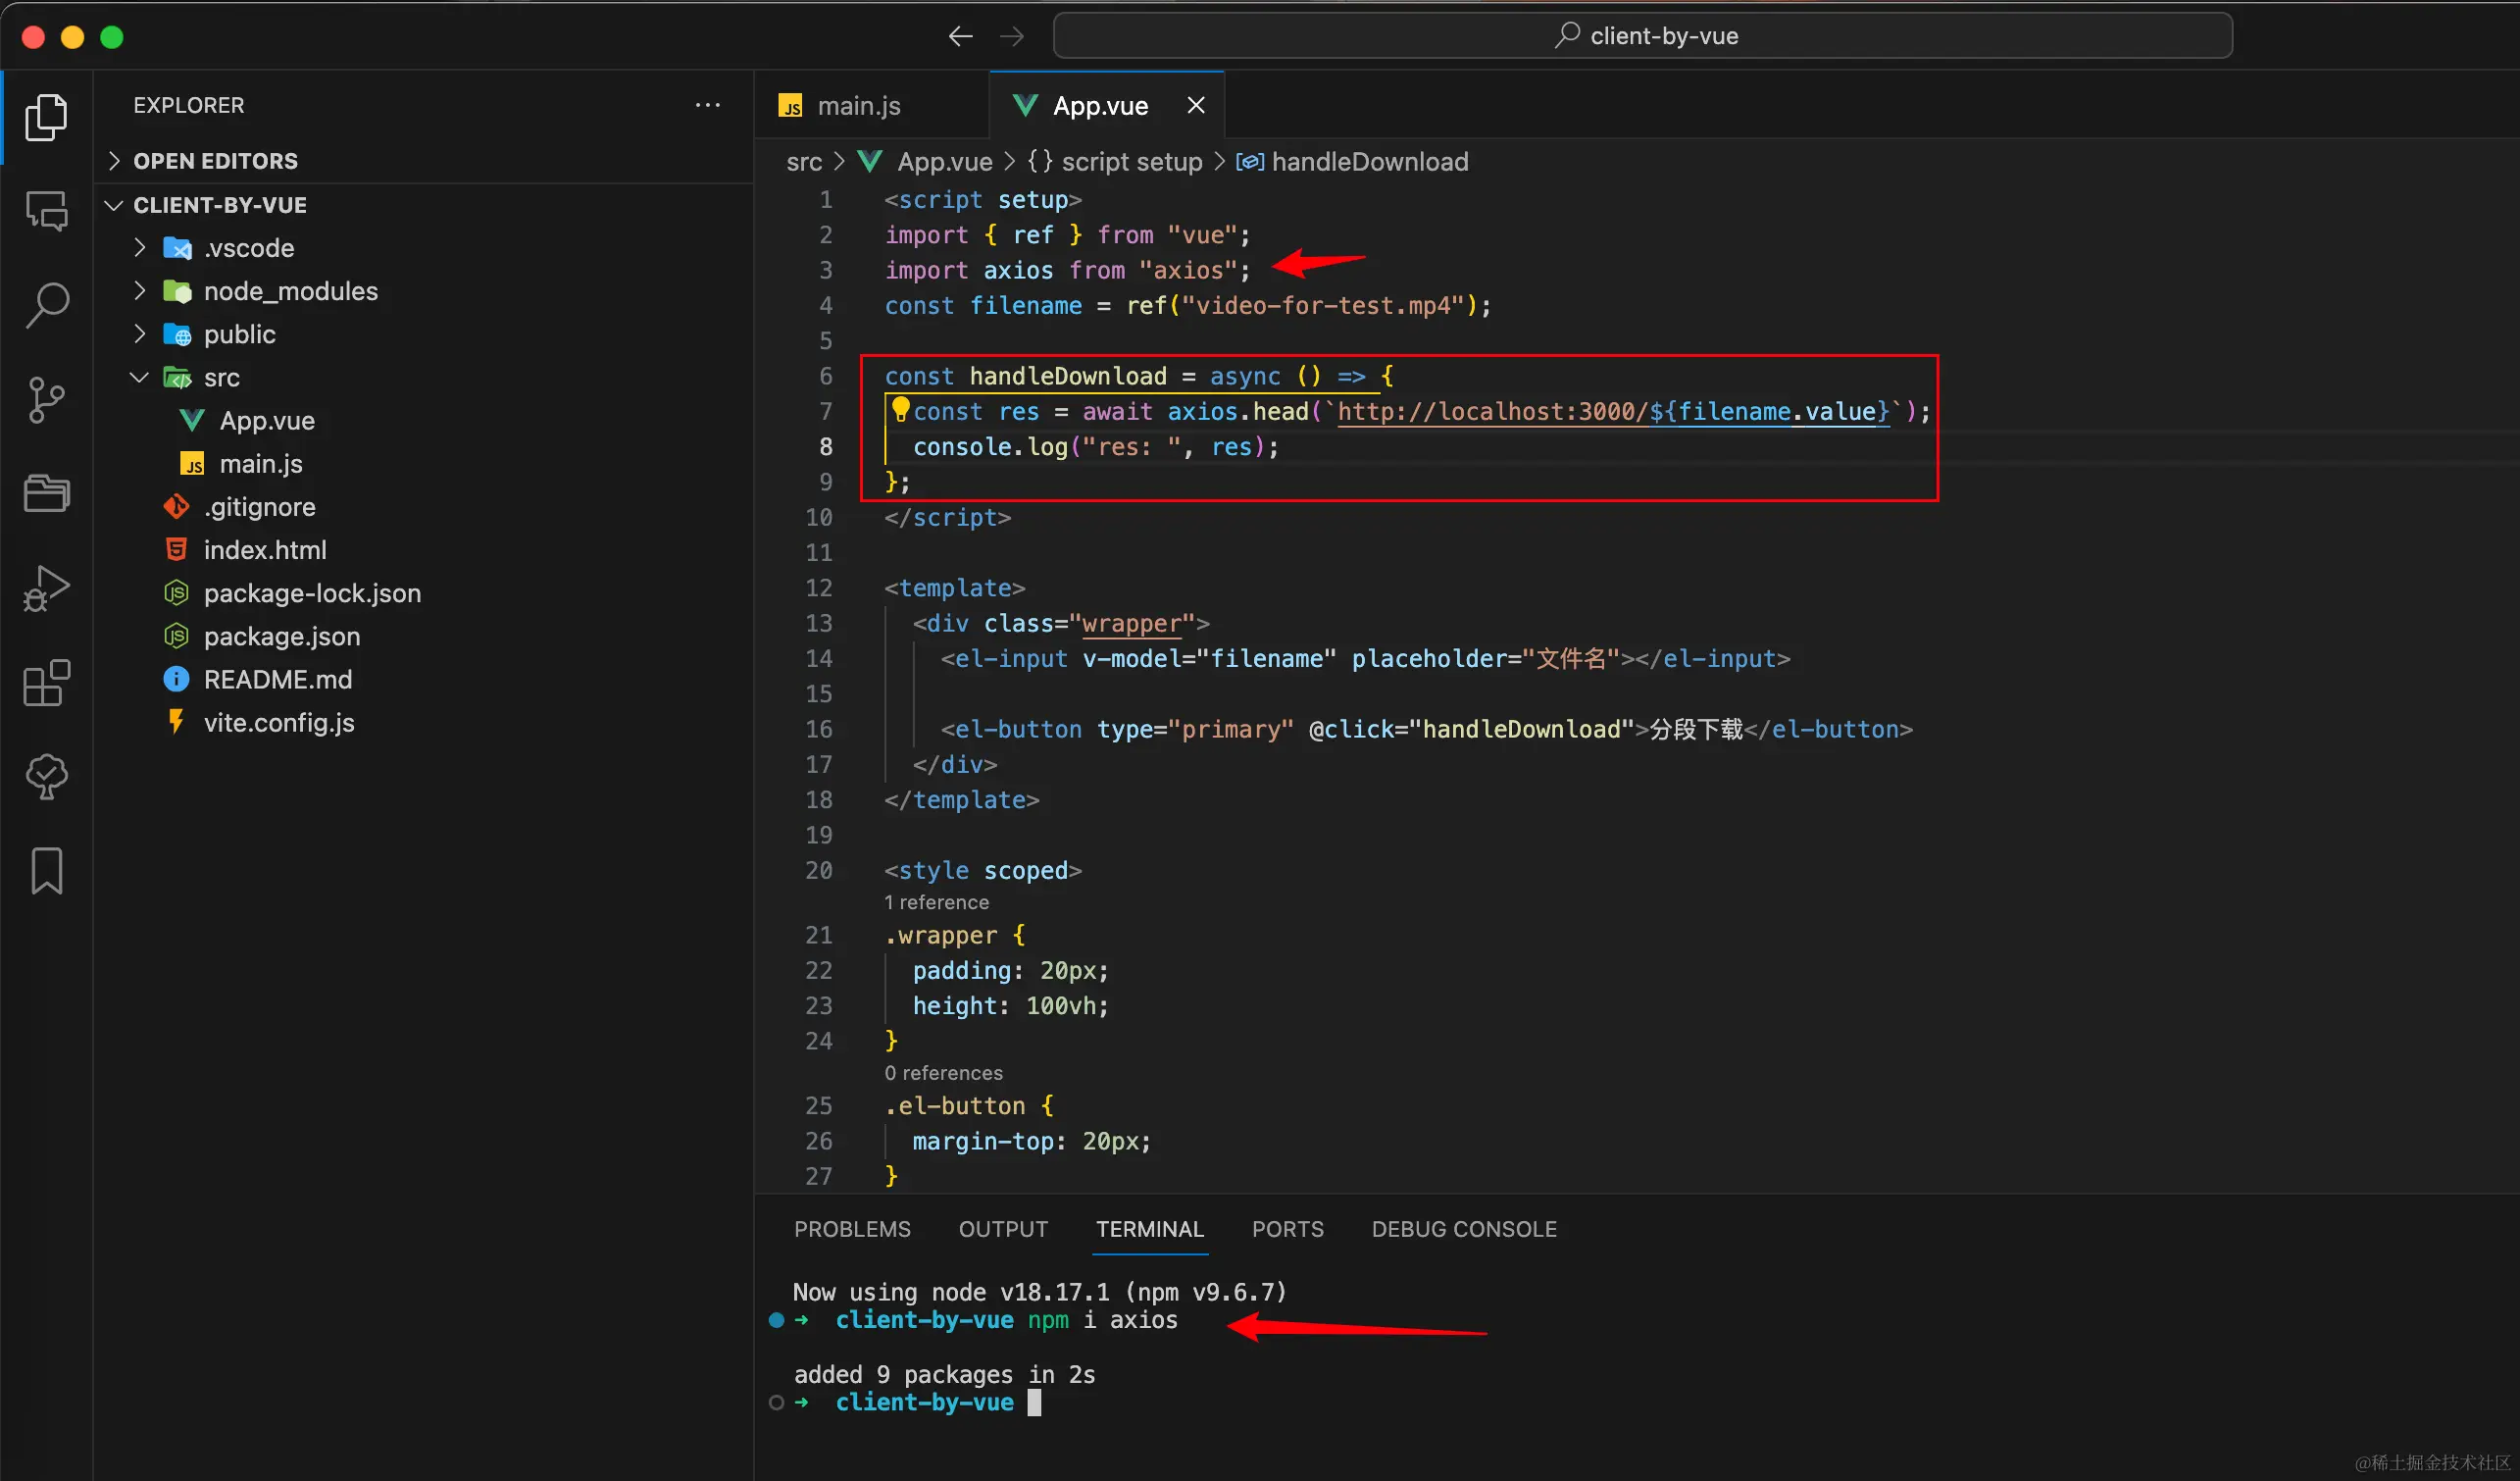
Task: Open the Bookmarks view icon
Action: [x=46, y=871]
